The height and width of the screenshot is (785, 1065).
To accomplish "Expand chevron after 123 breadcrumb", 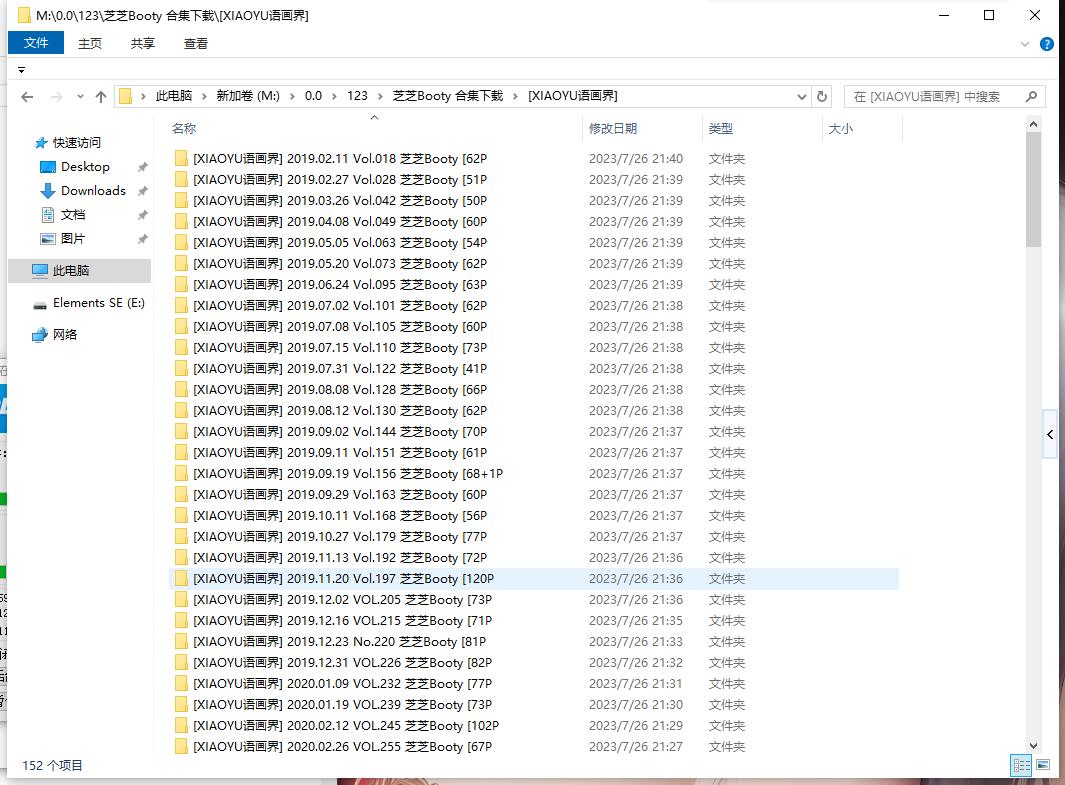I will pos(380,96).
